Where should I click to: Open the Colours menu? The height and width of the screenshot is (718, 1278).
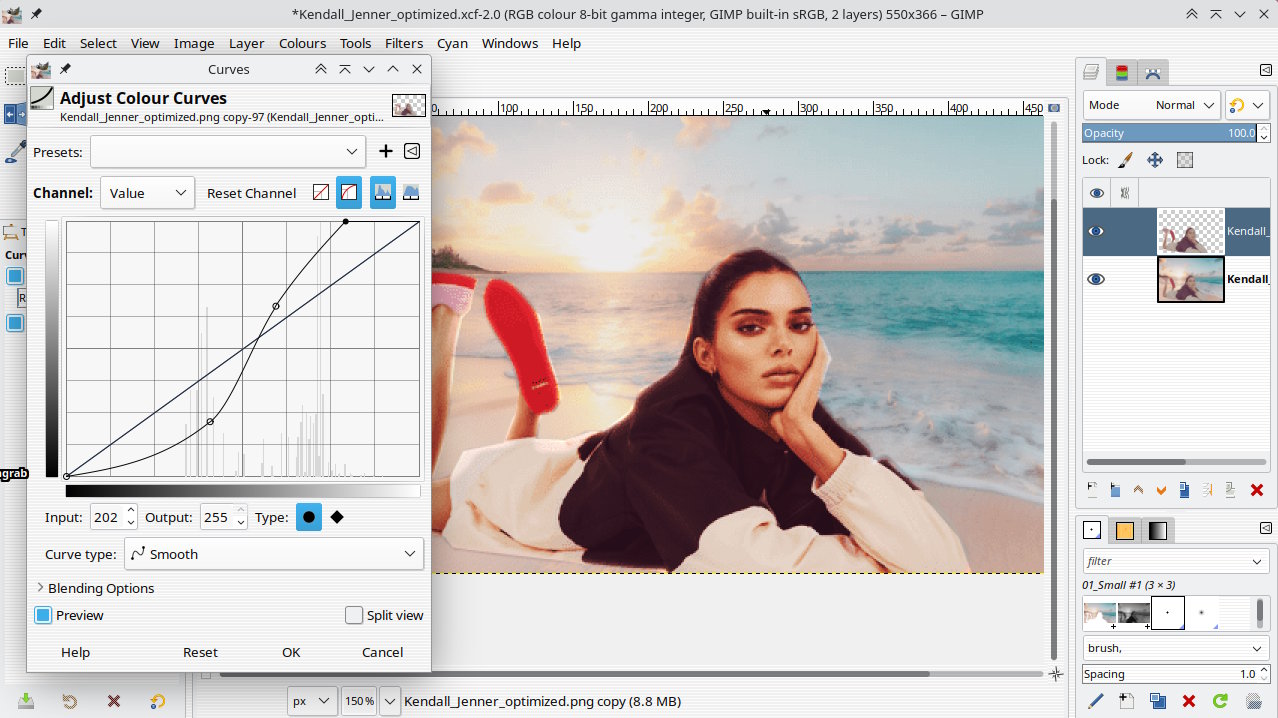302,43
